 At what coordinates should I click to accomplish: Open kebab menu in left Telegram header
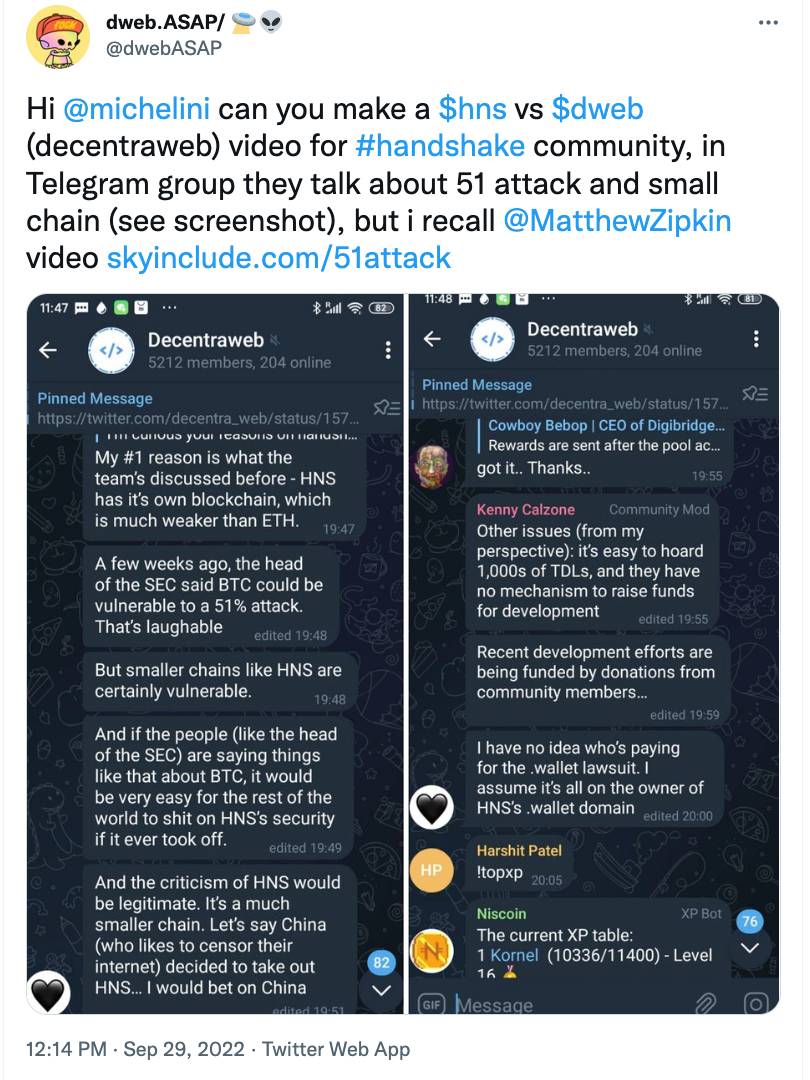[x=388, y=350]
